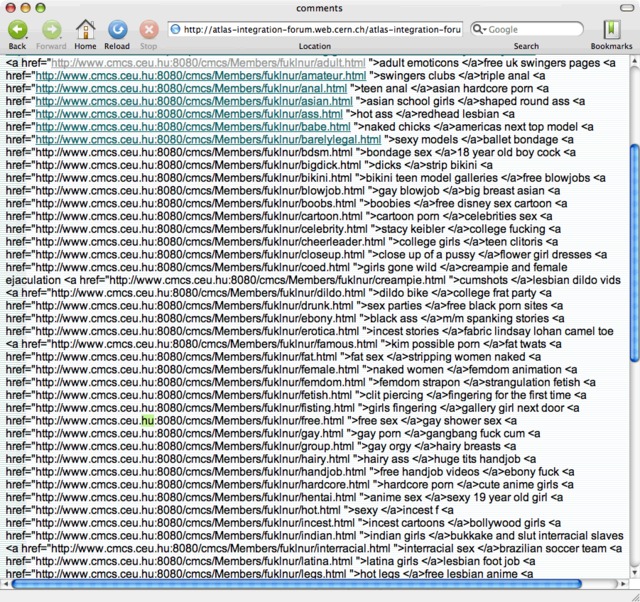This screenshot has height=602, width=640.
Task: Click the text "flower girl dresses"
Action: click(x=545, y=254)
